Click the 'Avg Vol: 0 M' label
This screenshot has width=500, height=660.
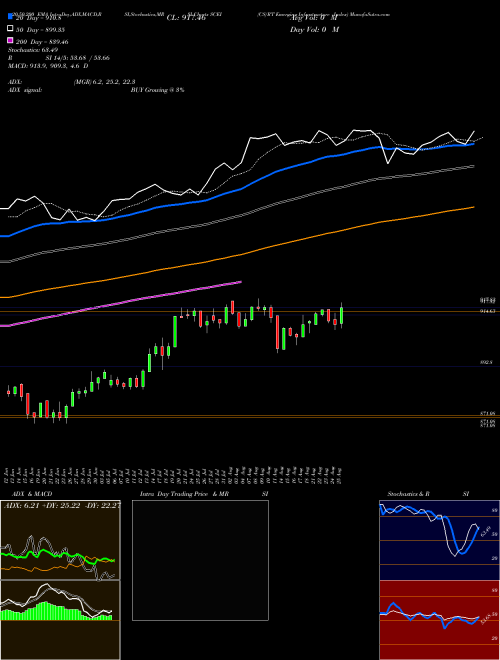click(313, 18)
